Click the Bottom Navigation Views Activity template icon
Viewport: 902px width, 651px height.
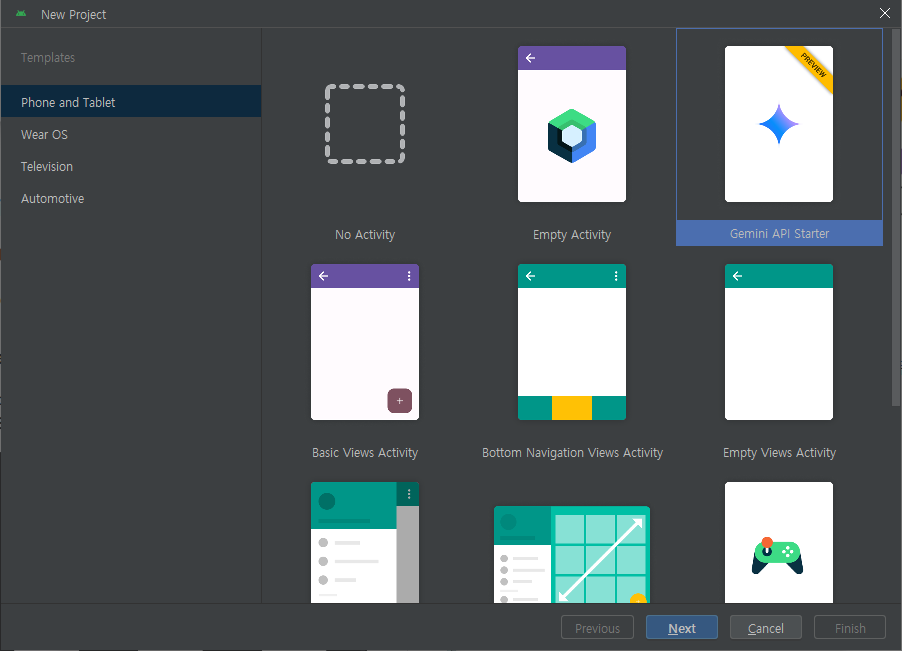(571, 342)
